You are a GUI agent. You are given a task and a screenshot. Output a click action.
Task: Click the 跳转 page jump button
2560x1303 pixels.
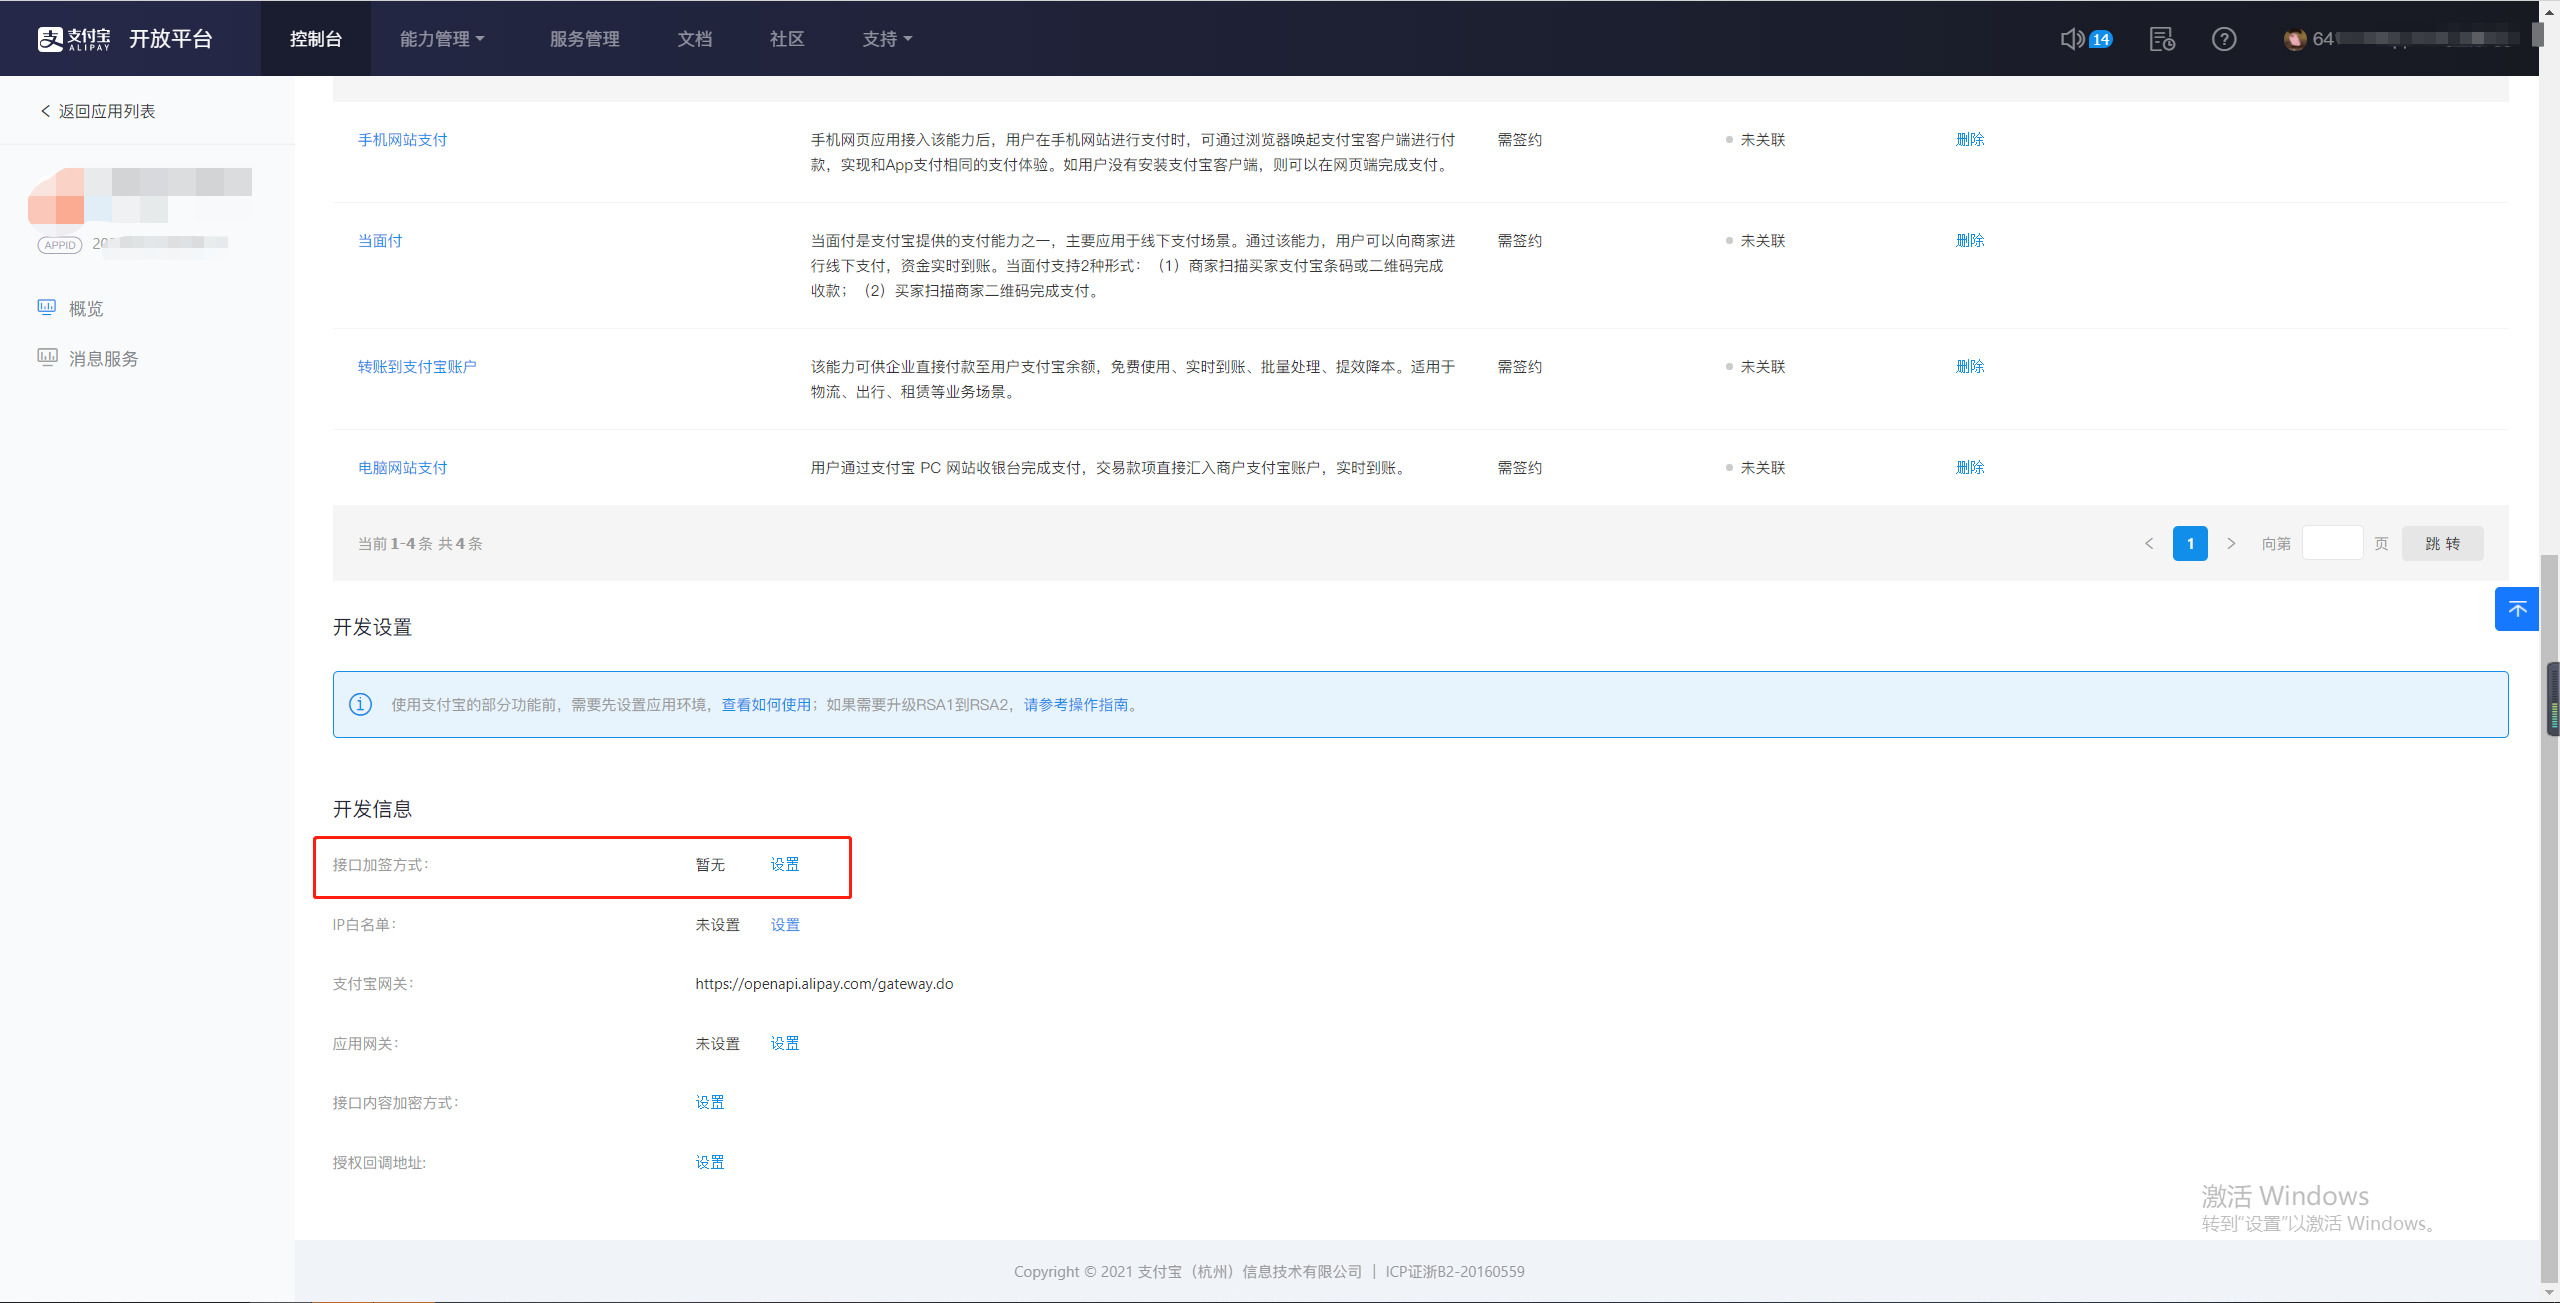tap(2441, 543)
